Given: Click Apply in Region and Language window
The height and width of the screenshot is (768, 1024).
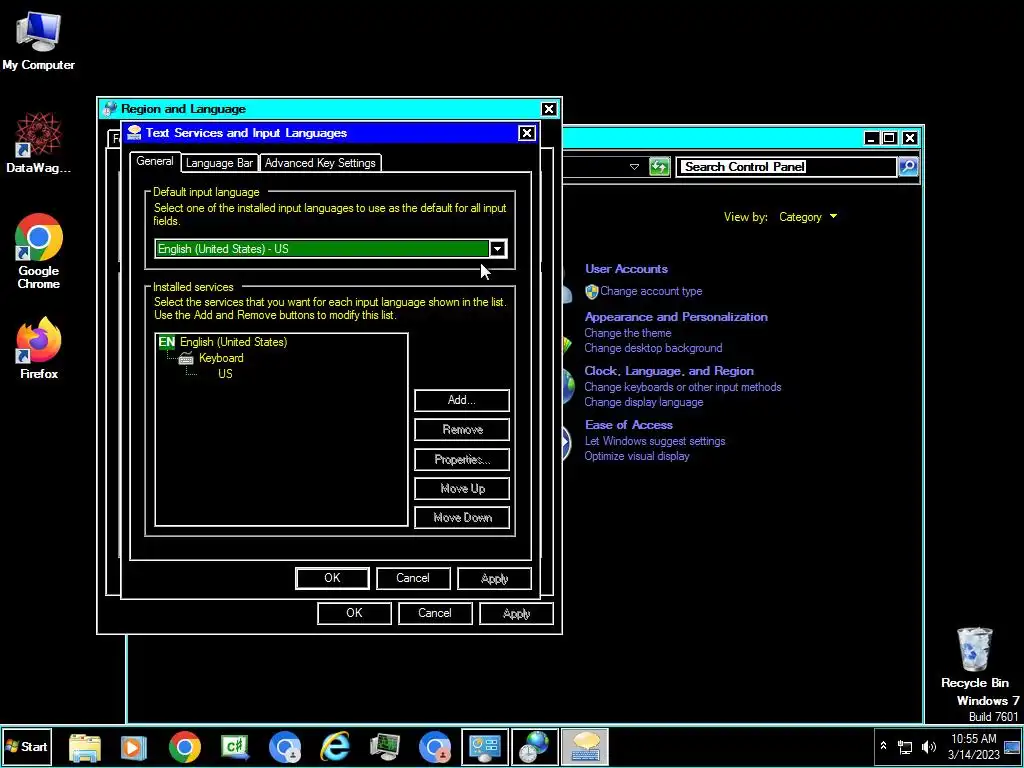Looking at the screenshot, I should [x=516, y=613].
